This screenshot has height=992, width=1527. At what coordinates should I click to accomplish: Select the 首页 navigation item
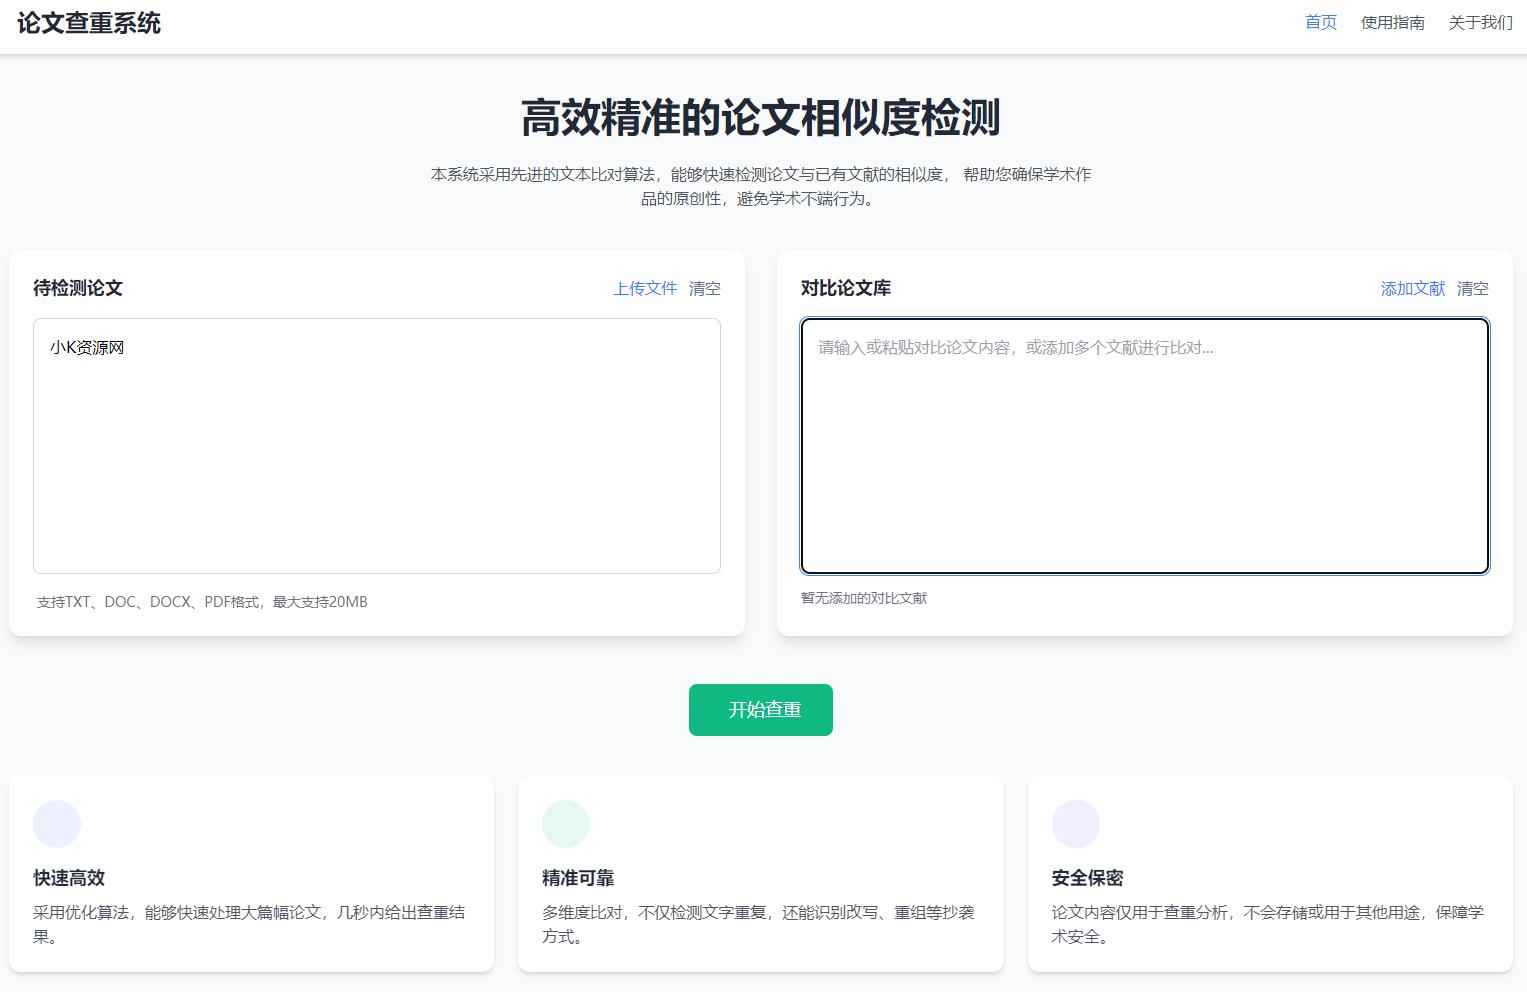tap(1319, 22)
